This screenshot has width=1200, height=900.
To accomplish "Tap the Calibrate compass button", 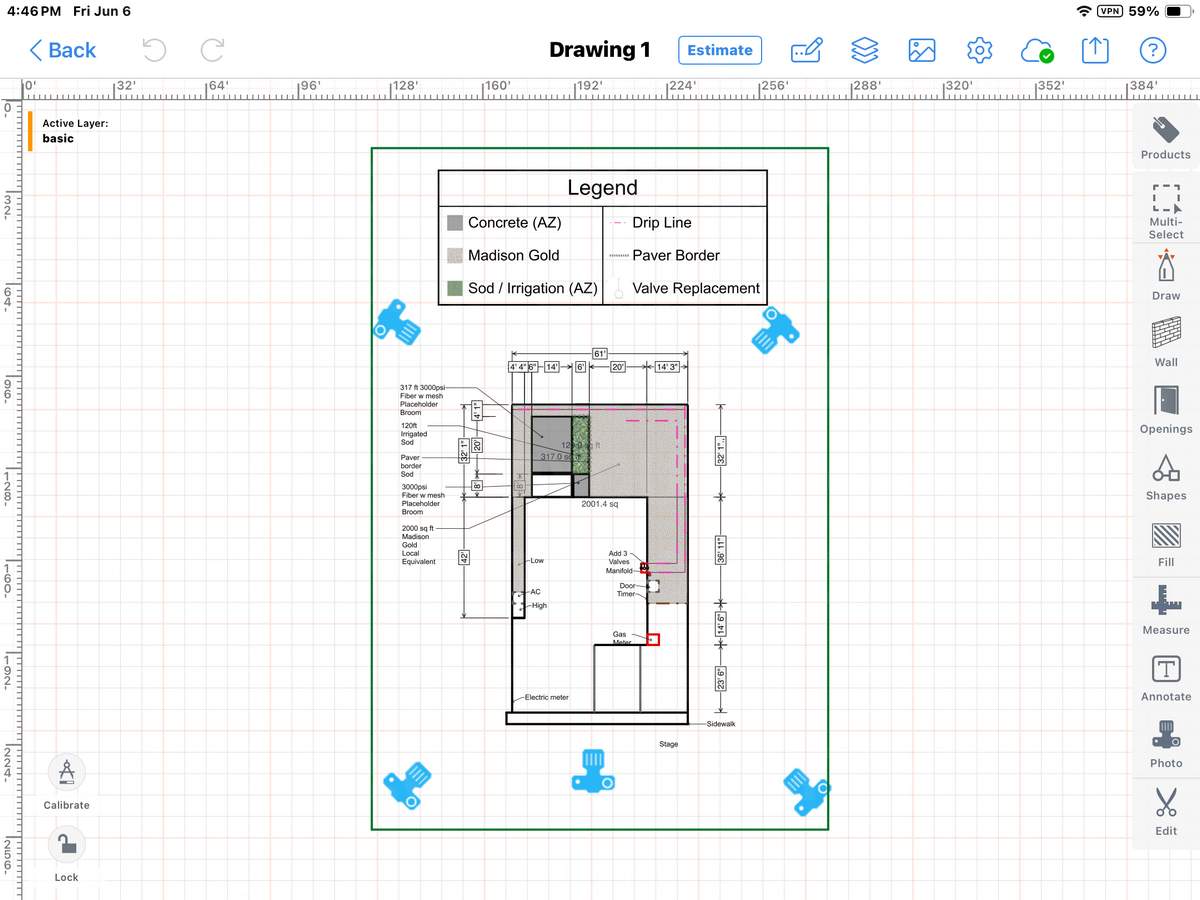I will [x=67, y=774].
